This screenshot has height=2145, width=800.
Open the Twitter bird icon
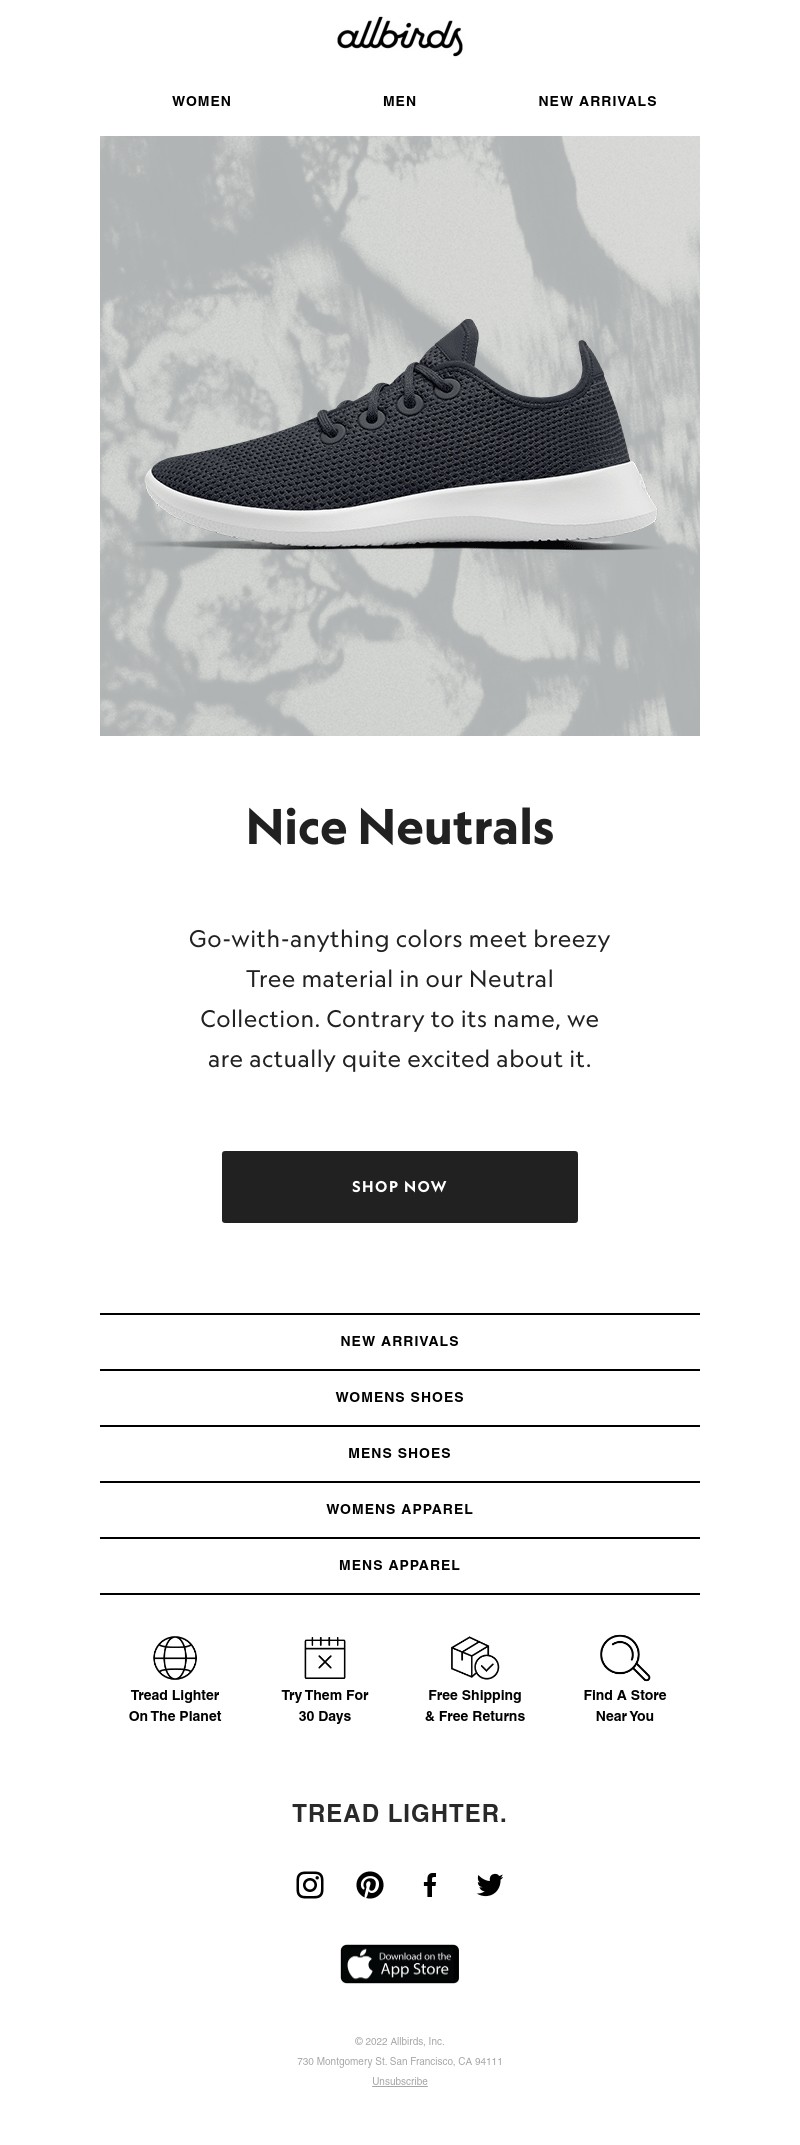490,1885
